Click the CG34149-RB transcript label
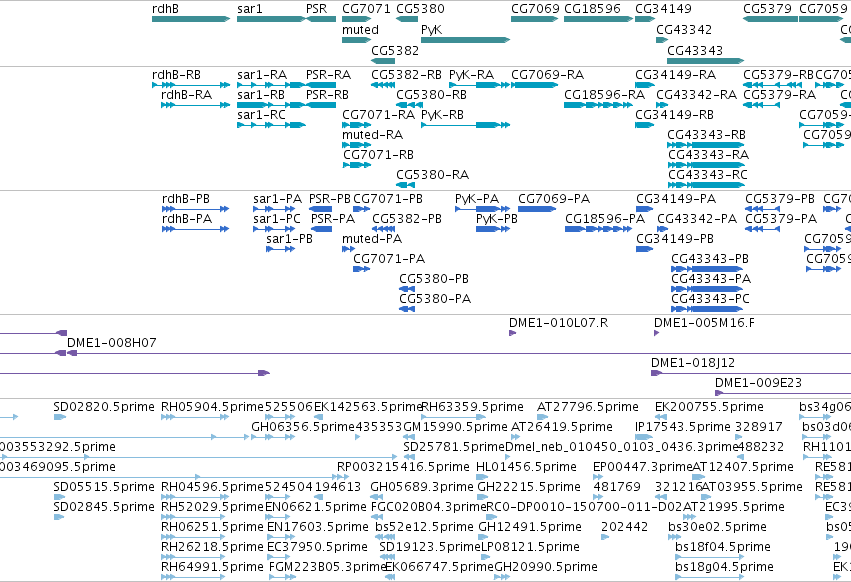The width and height of the screenshot is (851, 582). click(x=675, y=115)
